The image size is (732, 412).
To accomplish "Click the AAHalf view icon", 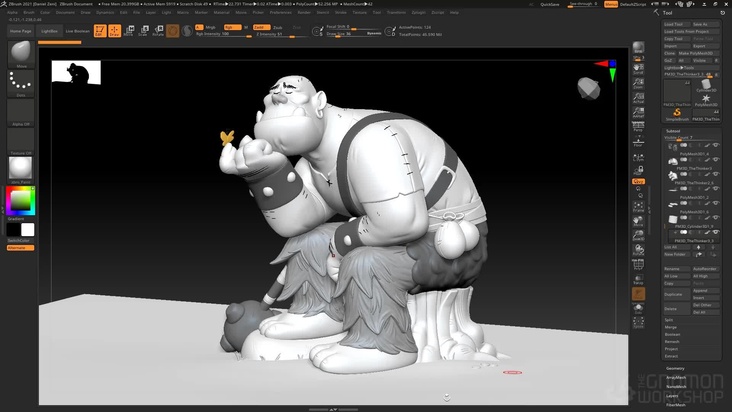I will (638, 112).
